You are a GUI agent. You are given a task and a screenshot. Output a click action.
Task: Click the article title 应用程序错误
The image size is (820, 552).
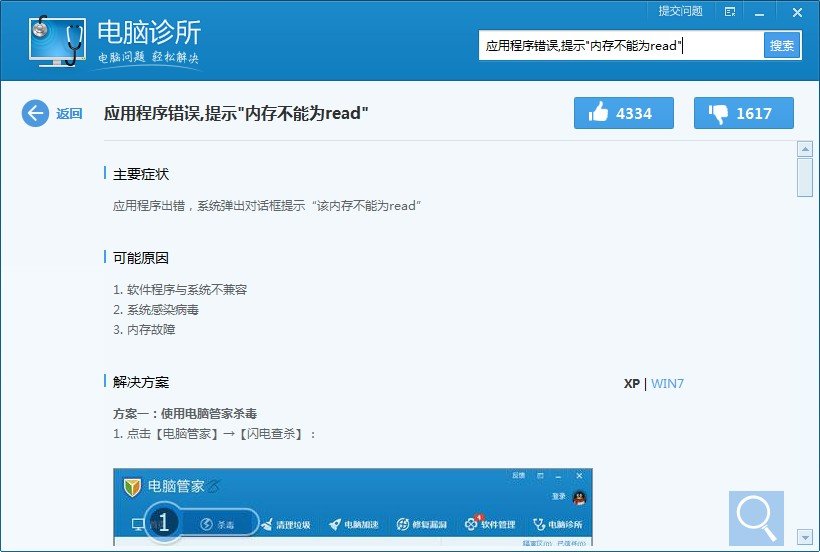(x=236, y=113)
